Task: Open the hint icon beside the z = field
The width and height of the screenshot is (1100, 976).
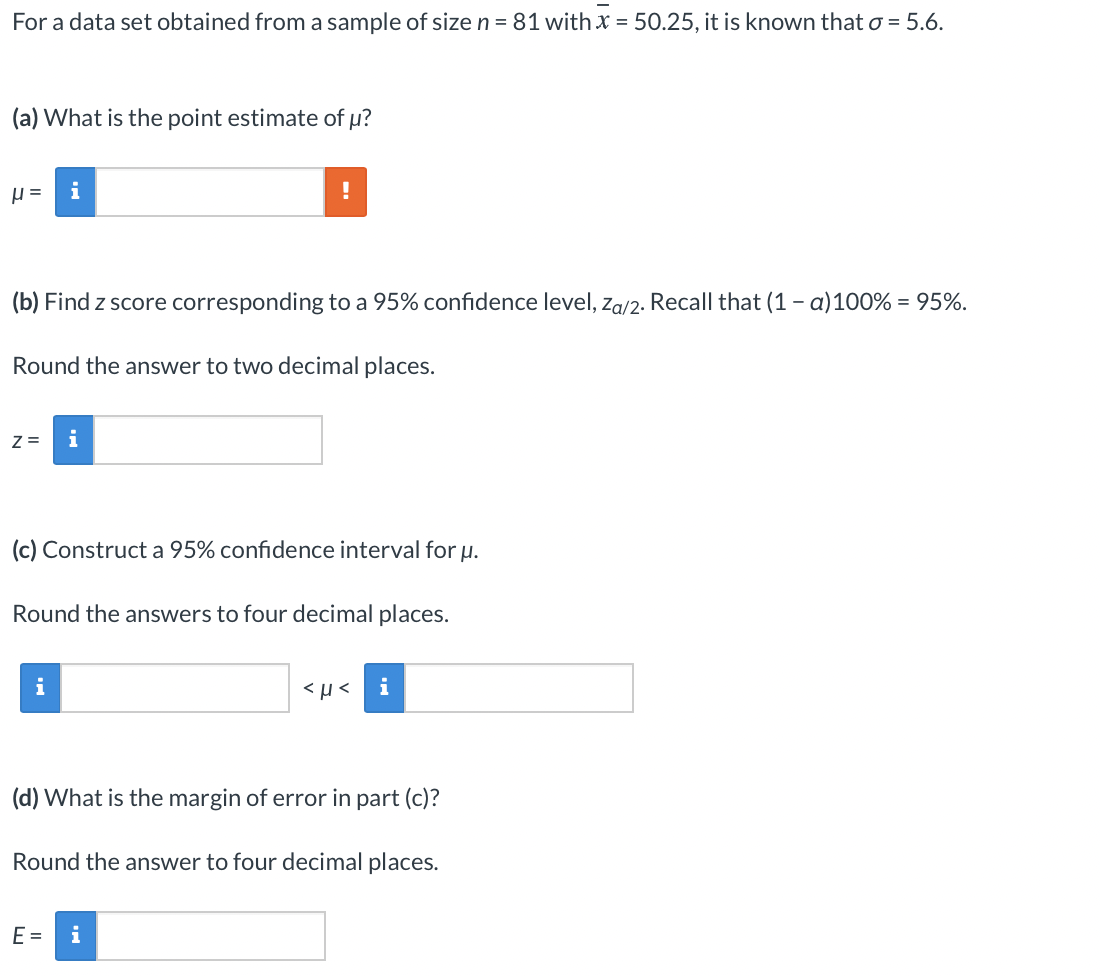Action: [71, 439]
